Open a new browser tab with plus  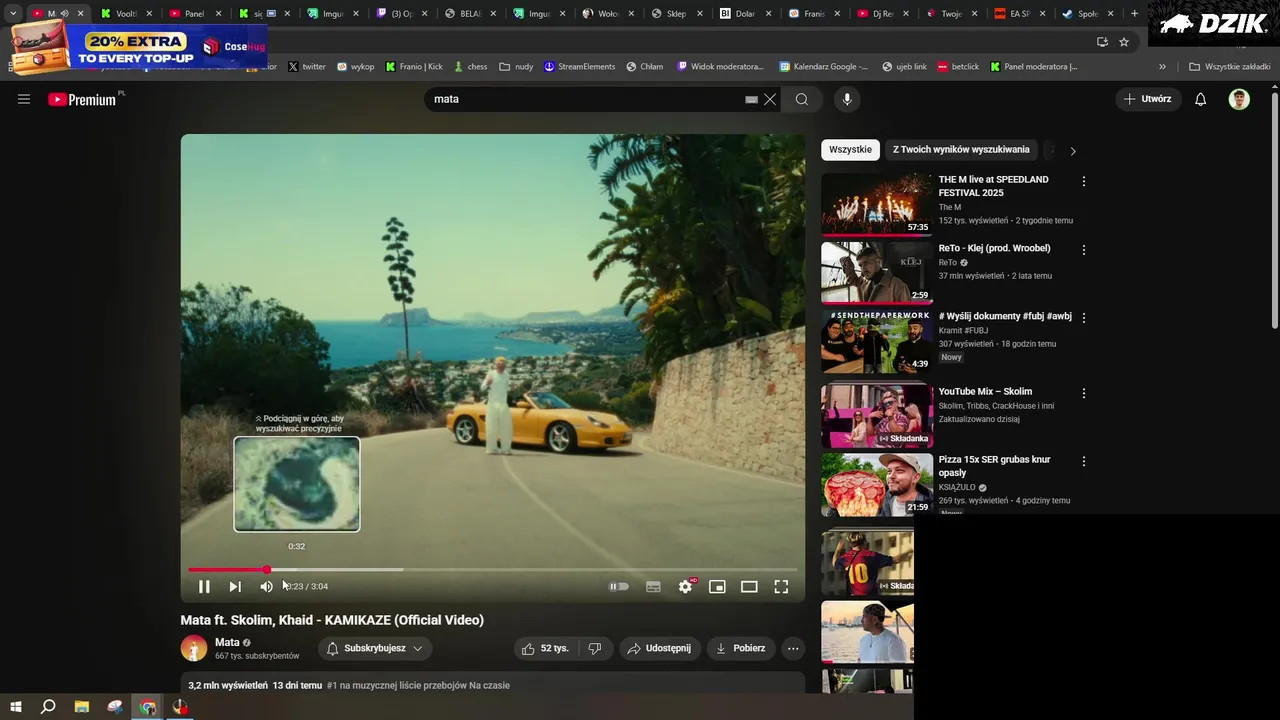[1134, 14]
